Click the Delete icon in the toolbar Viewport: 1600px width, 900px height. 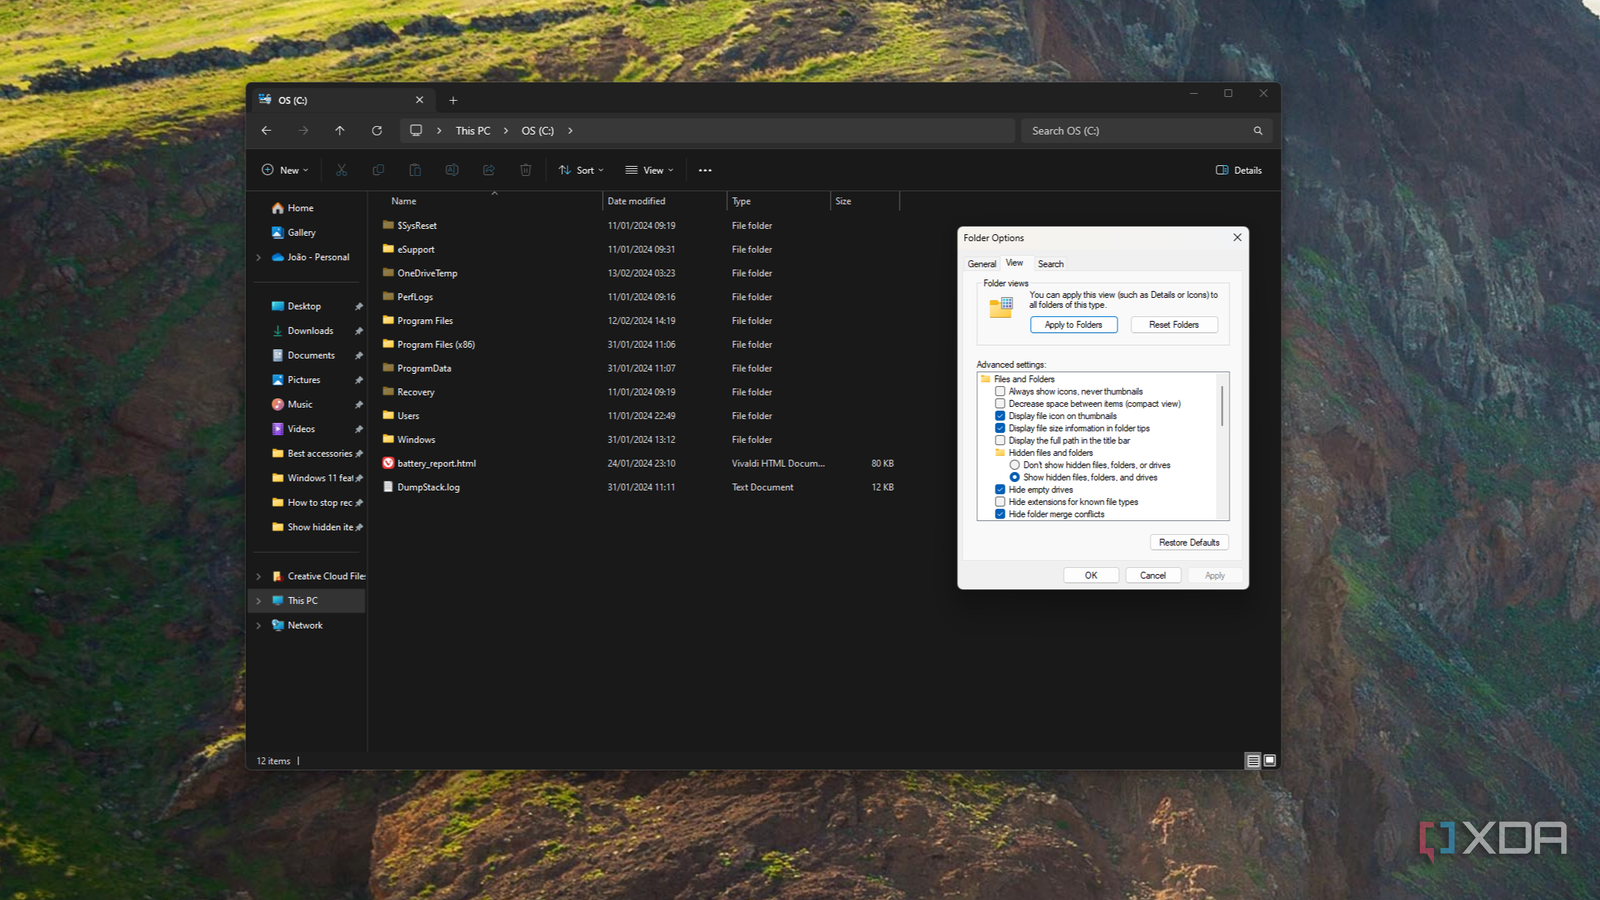(525, 170)
